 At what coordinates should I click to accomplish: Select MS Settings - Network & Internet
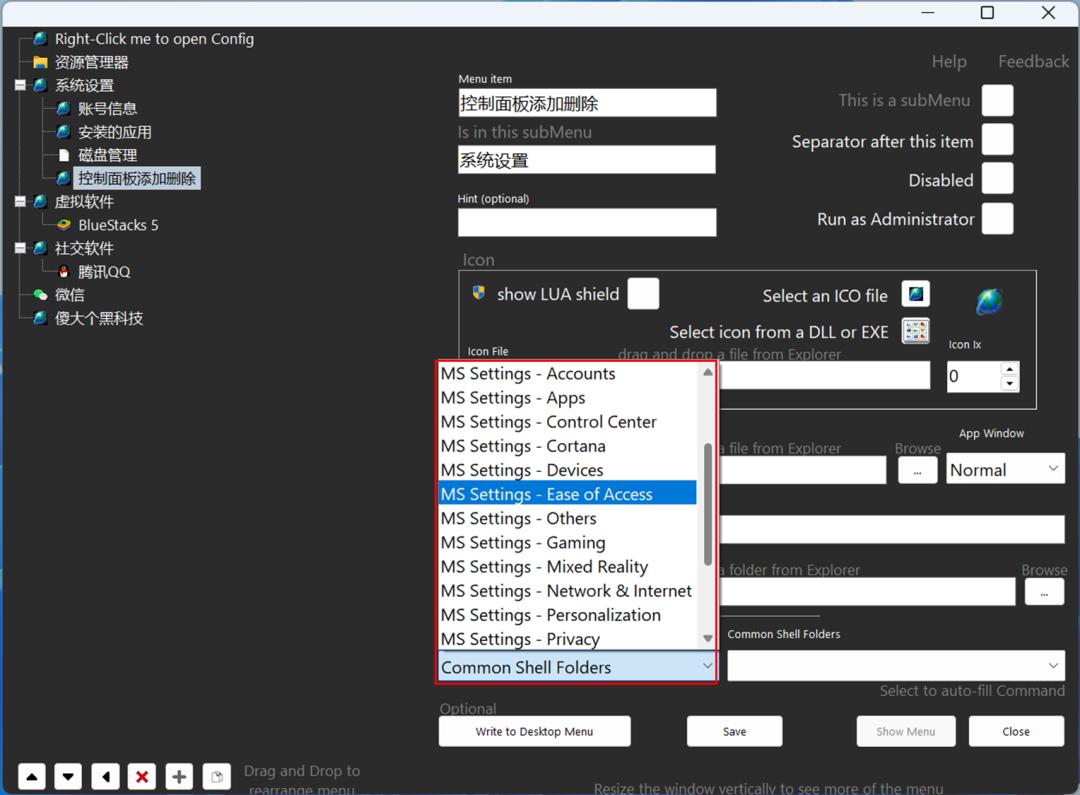(566, 591)
